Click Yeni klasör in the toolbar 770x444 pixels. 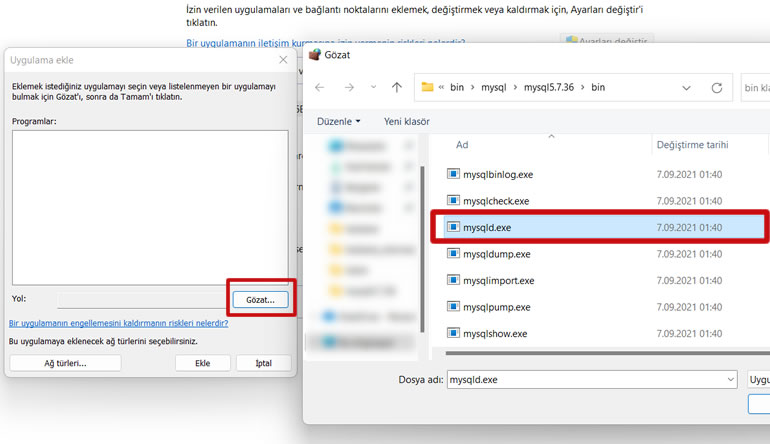point(406,121)
